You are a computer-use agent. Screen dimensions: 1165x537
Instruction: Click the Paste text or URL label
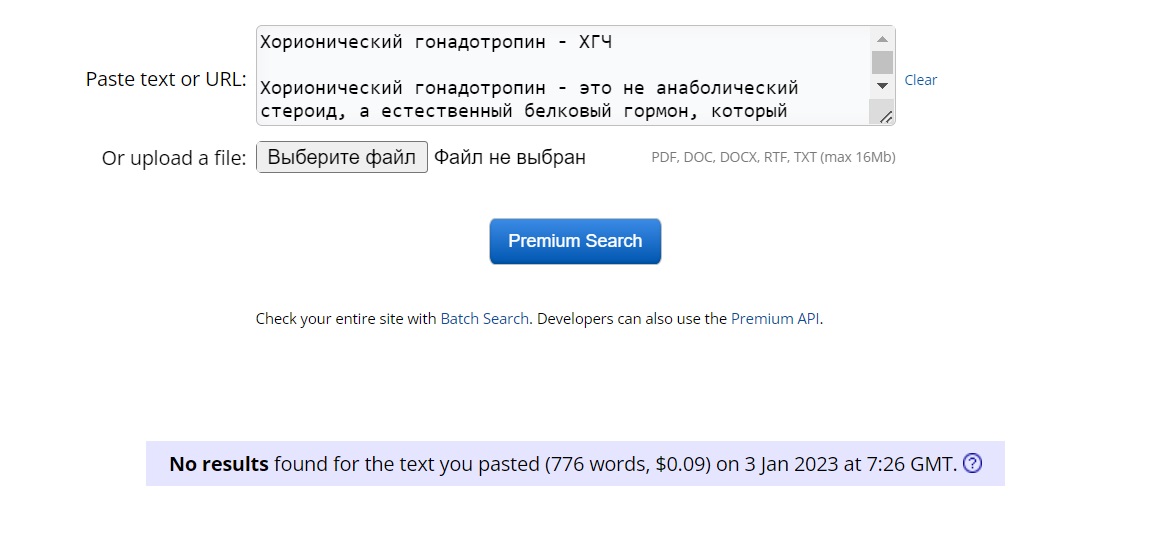tap(166, 79)
